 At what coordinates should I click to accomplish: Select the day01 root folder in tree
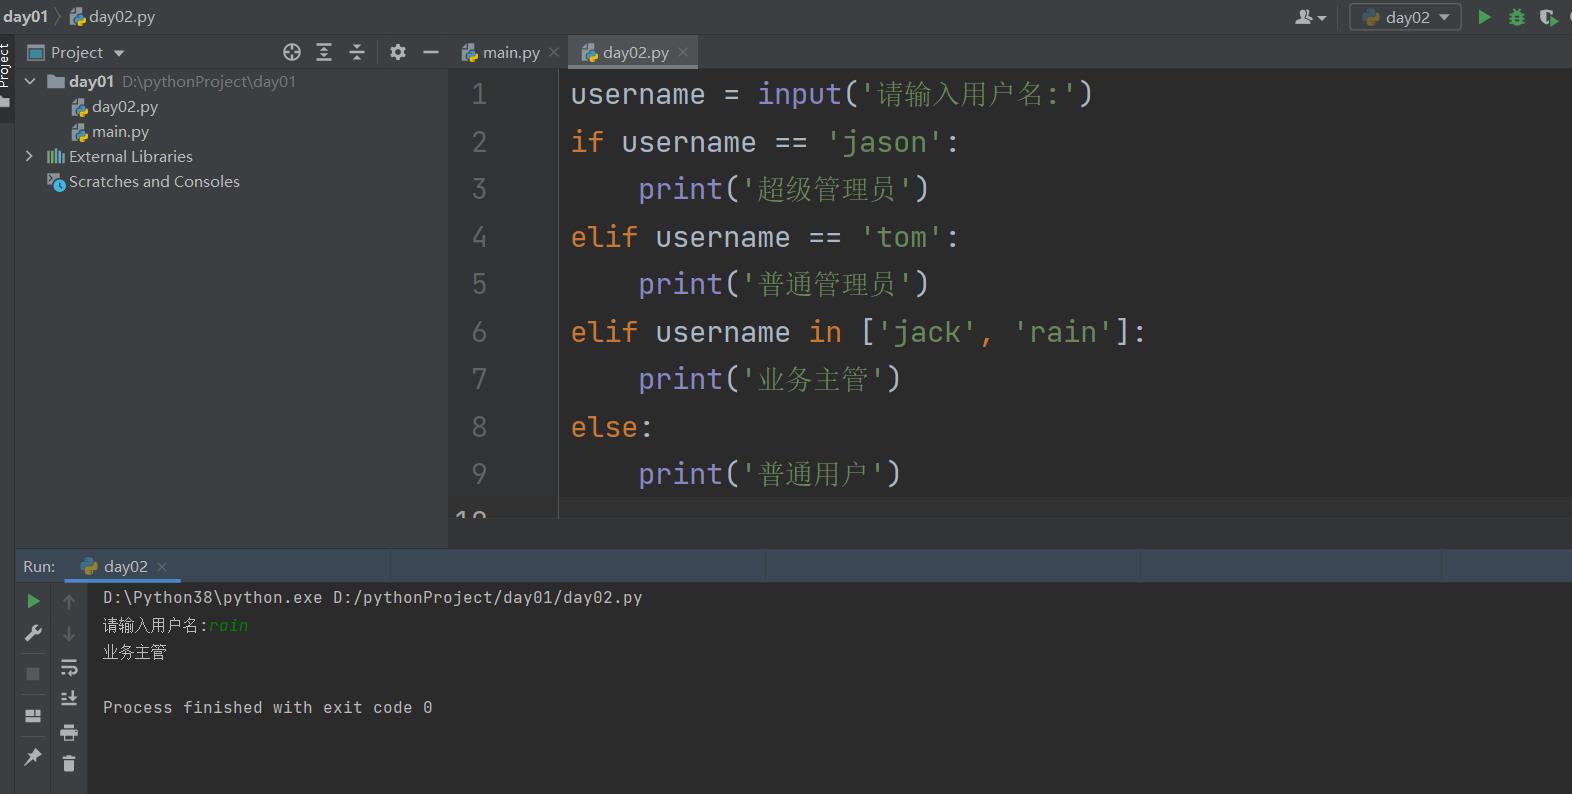coord(91,81)
